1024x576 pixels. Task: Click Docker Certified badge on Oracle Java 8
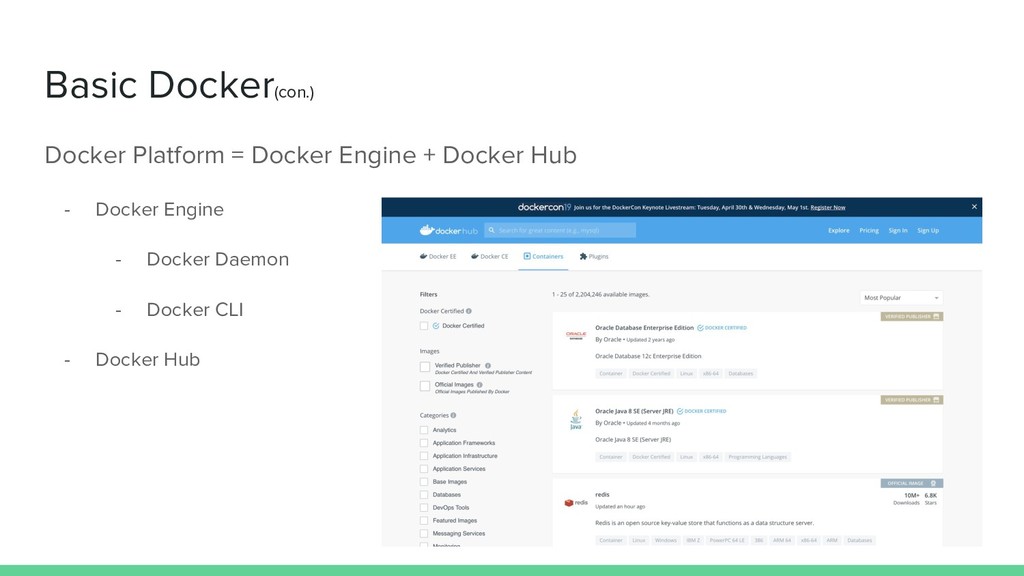point(701,411)
